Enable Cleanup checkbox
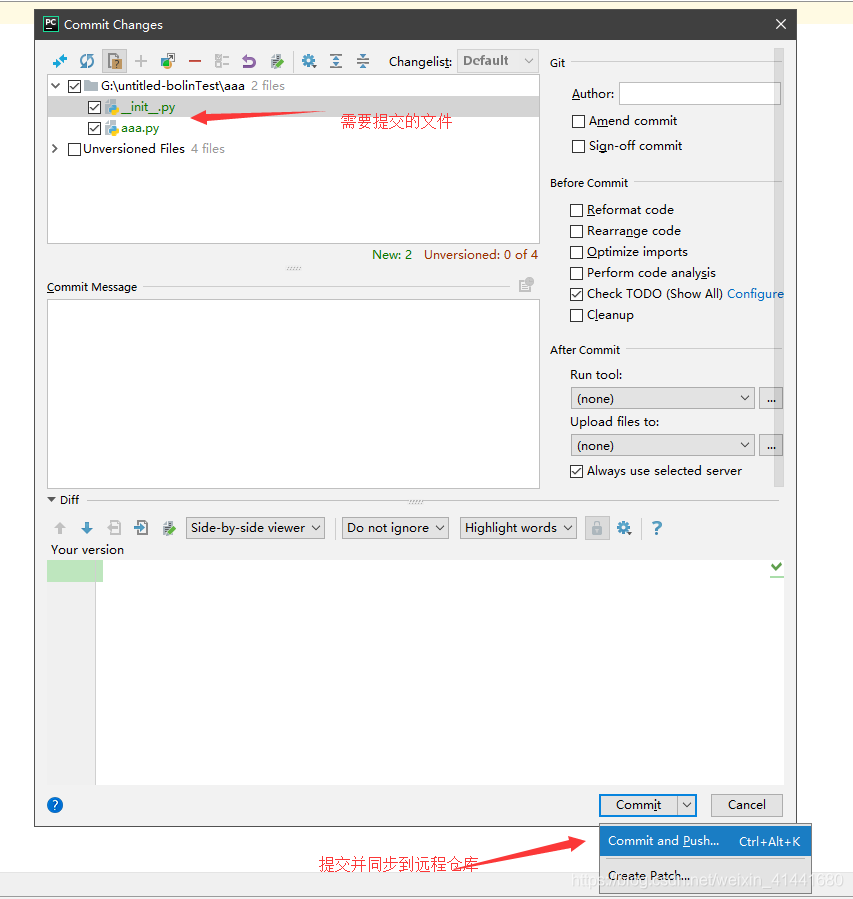 pyautogui.click(x=577, y=315)
